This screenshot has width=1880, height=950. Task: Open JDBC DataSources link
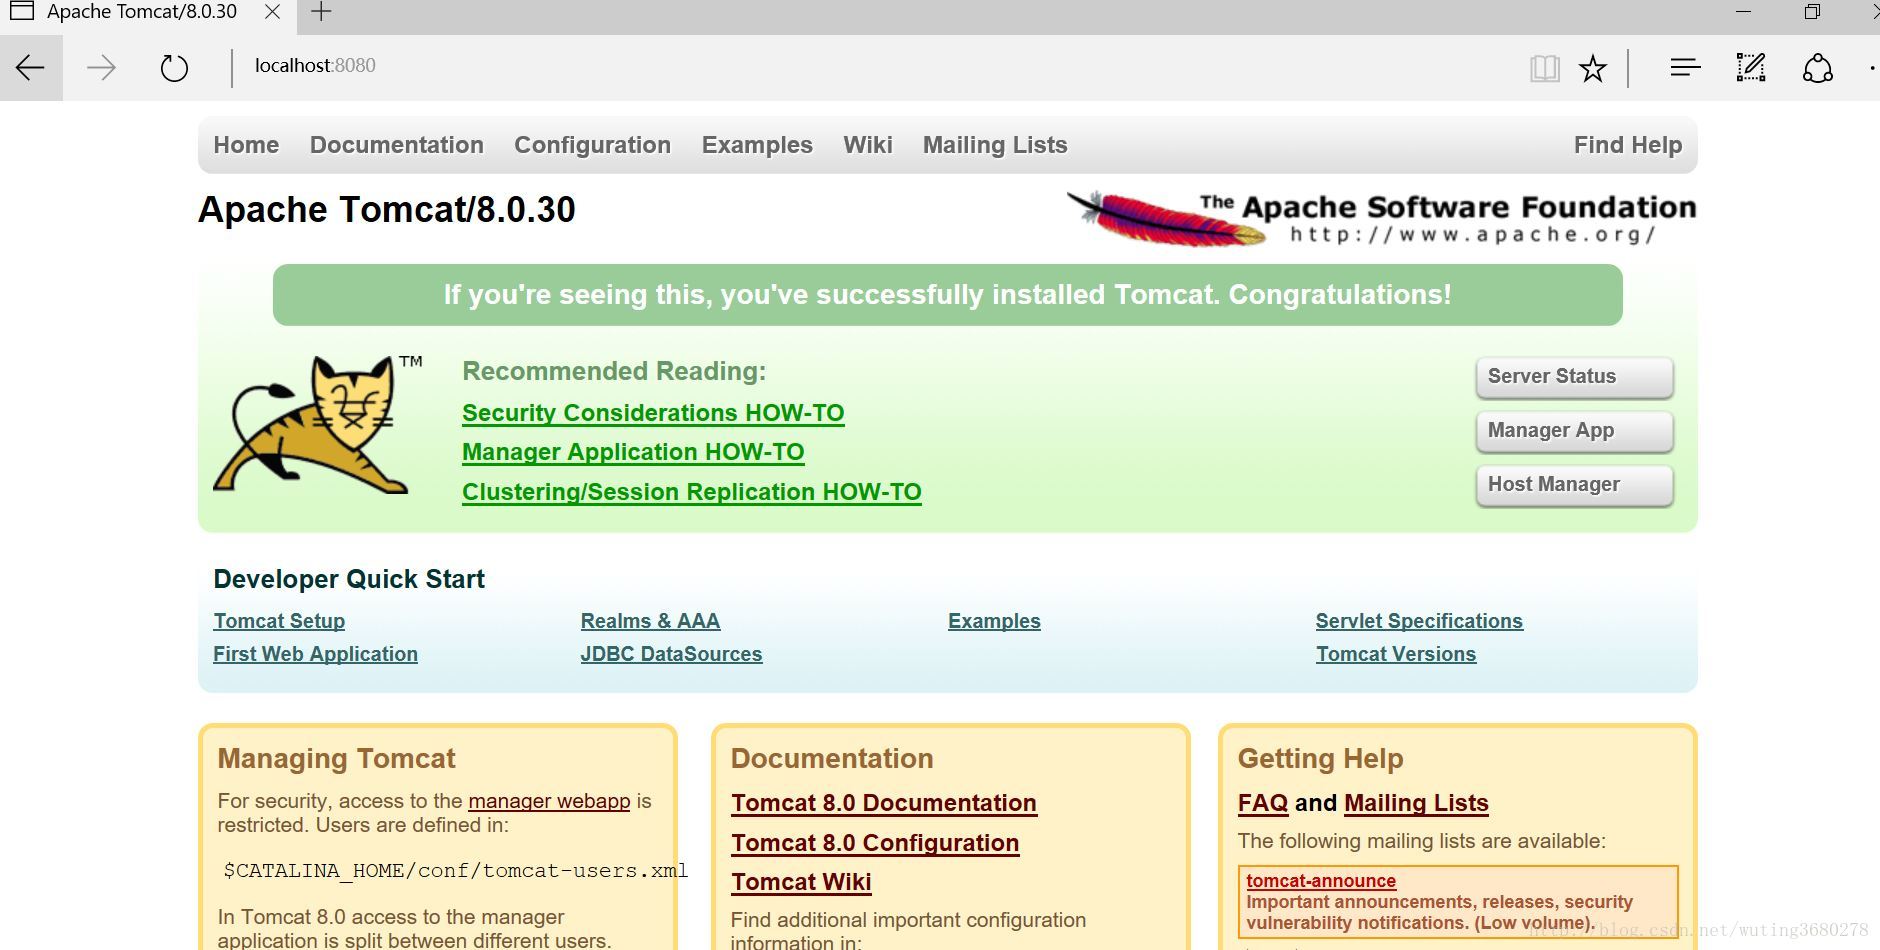pyautogui.click(x=671, y=654)
